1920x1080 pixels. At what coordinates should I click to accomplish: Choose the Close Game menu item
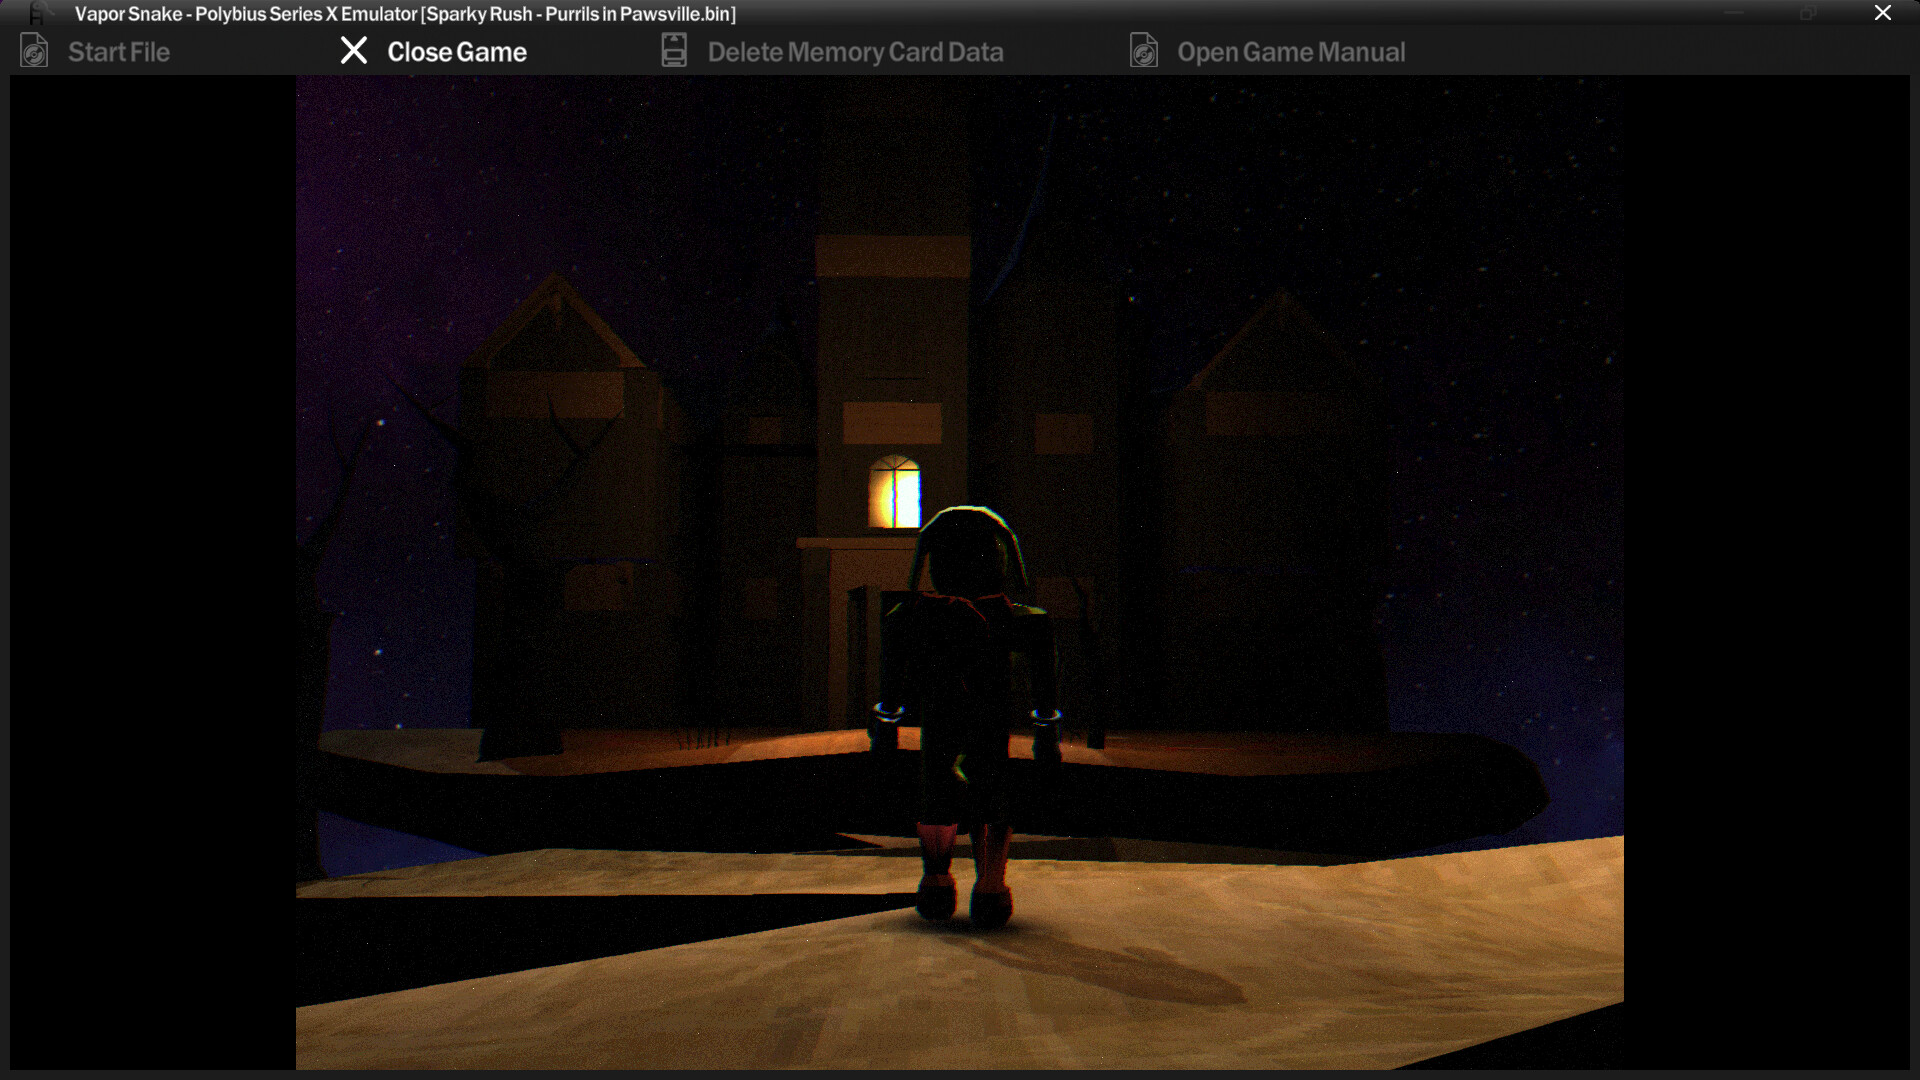457,52
